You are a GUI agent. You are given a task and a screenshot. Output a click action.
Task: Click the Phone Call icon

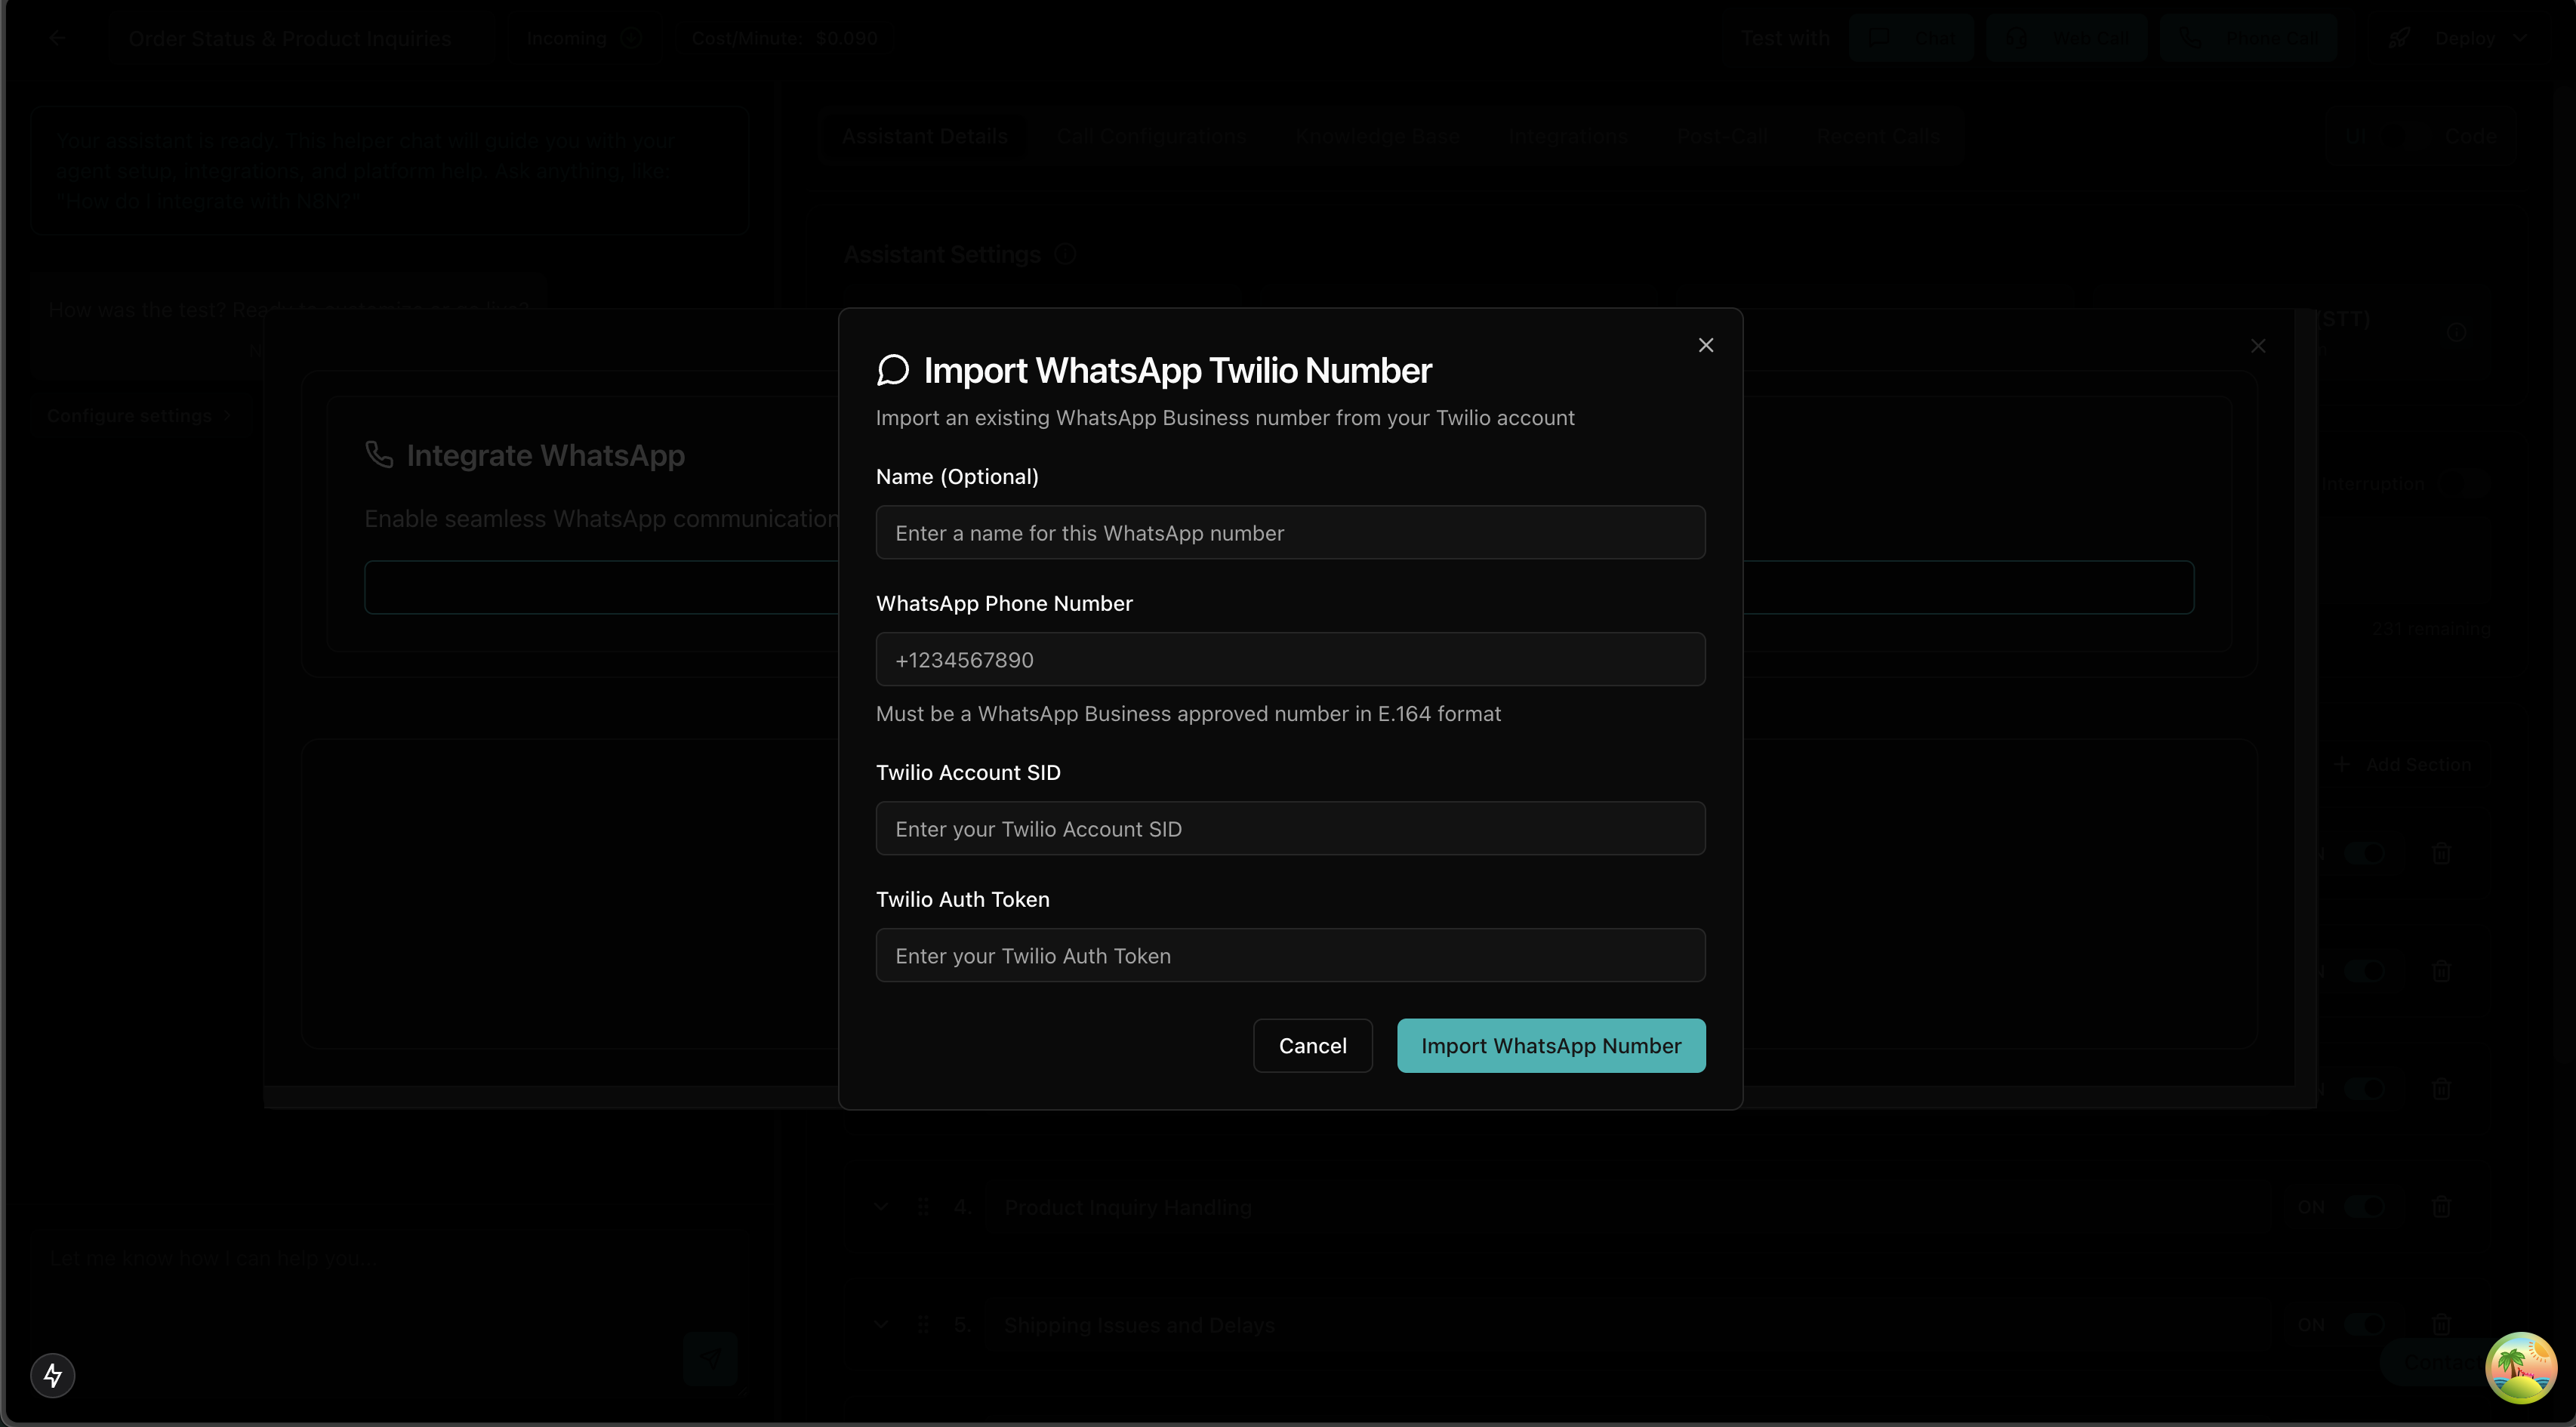pos(2190,38)
